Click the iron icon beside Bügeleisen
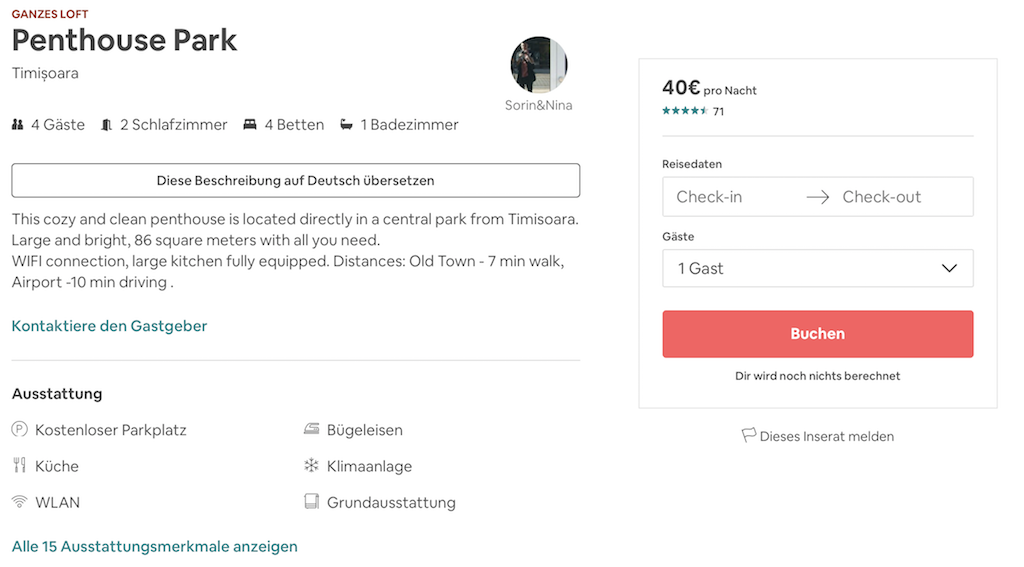1024x567 pixels. click(311, 430)
